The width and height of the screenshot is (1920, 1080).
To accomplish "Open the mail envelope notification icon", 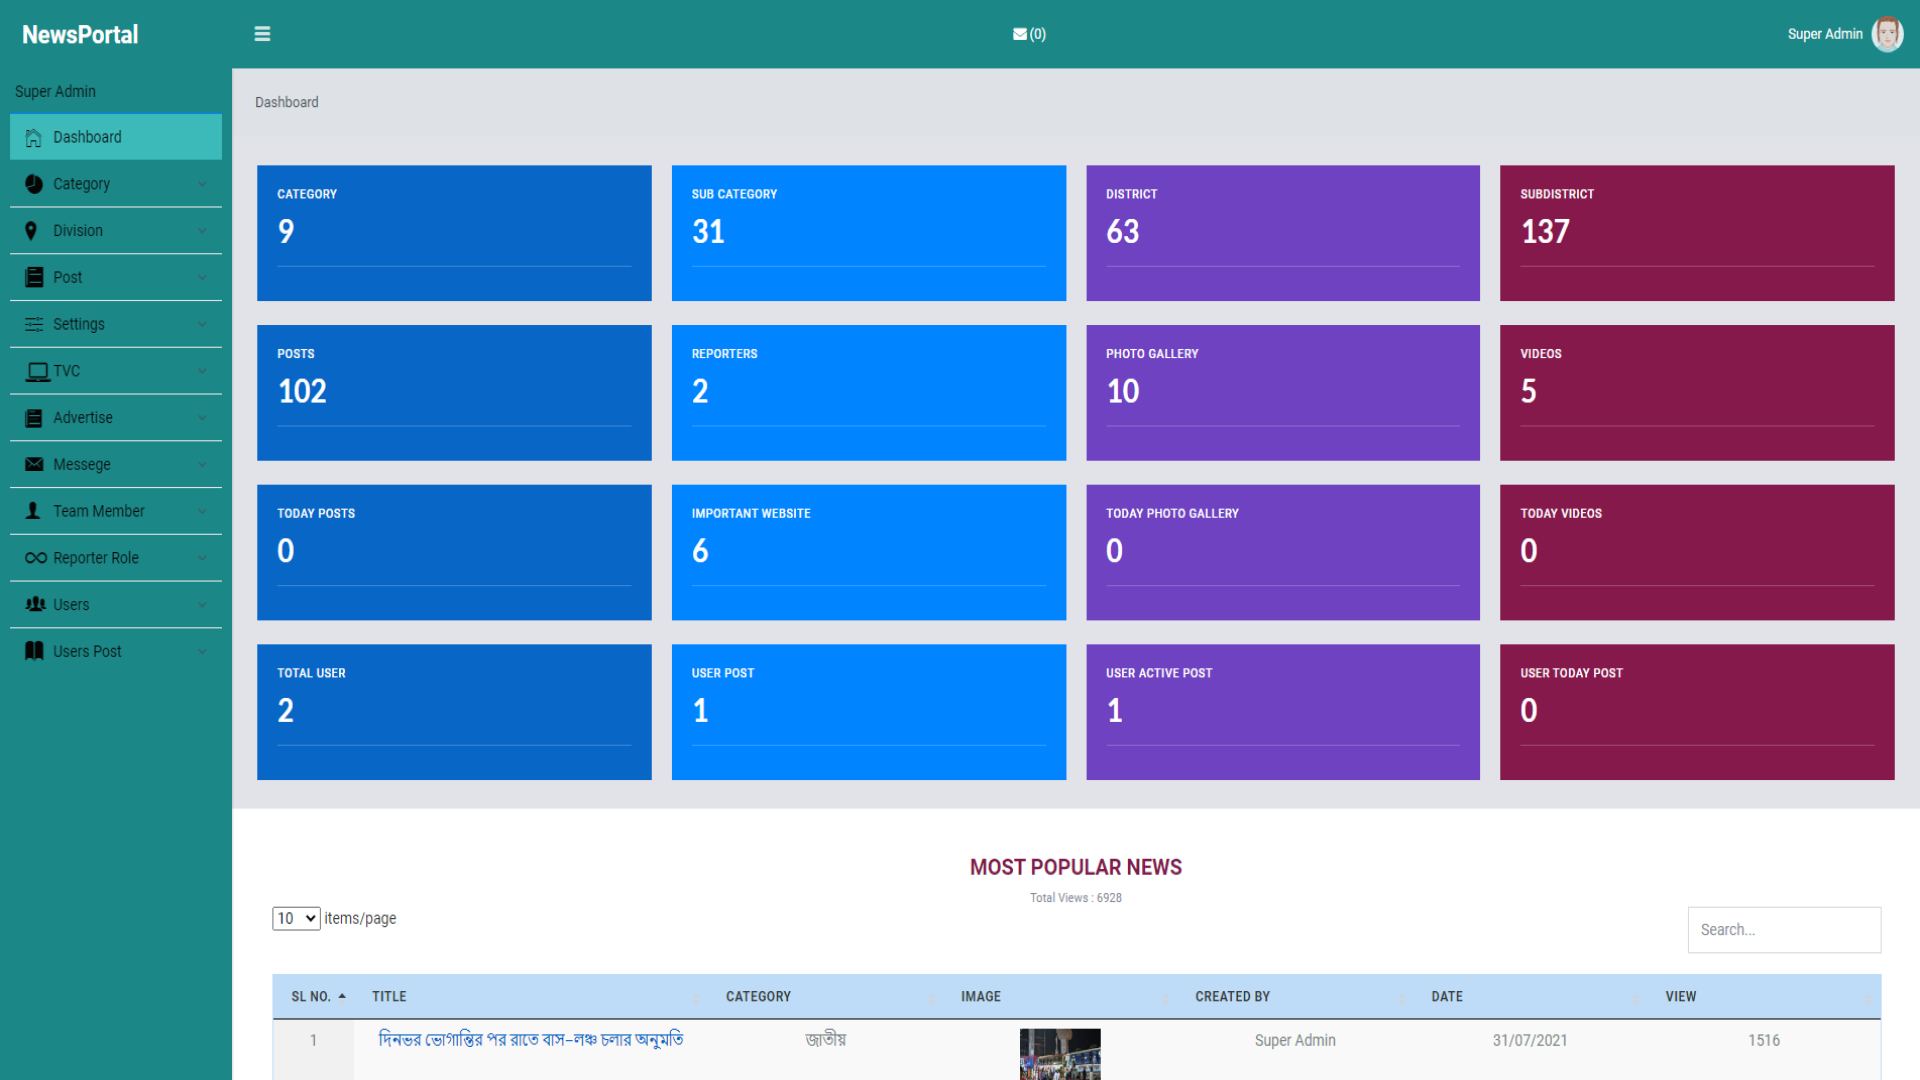I will point(1019,34).
